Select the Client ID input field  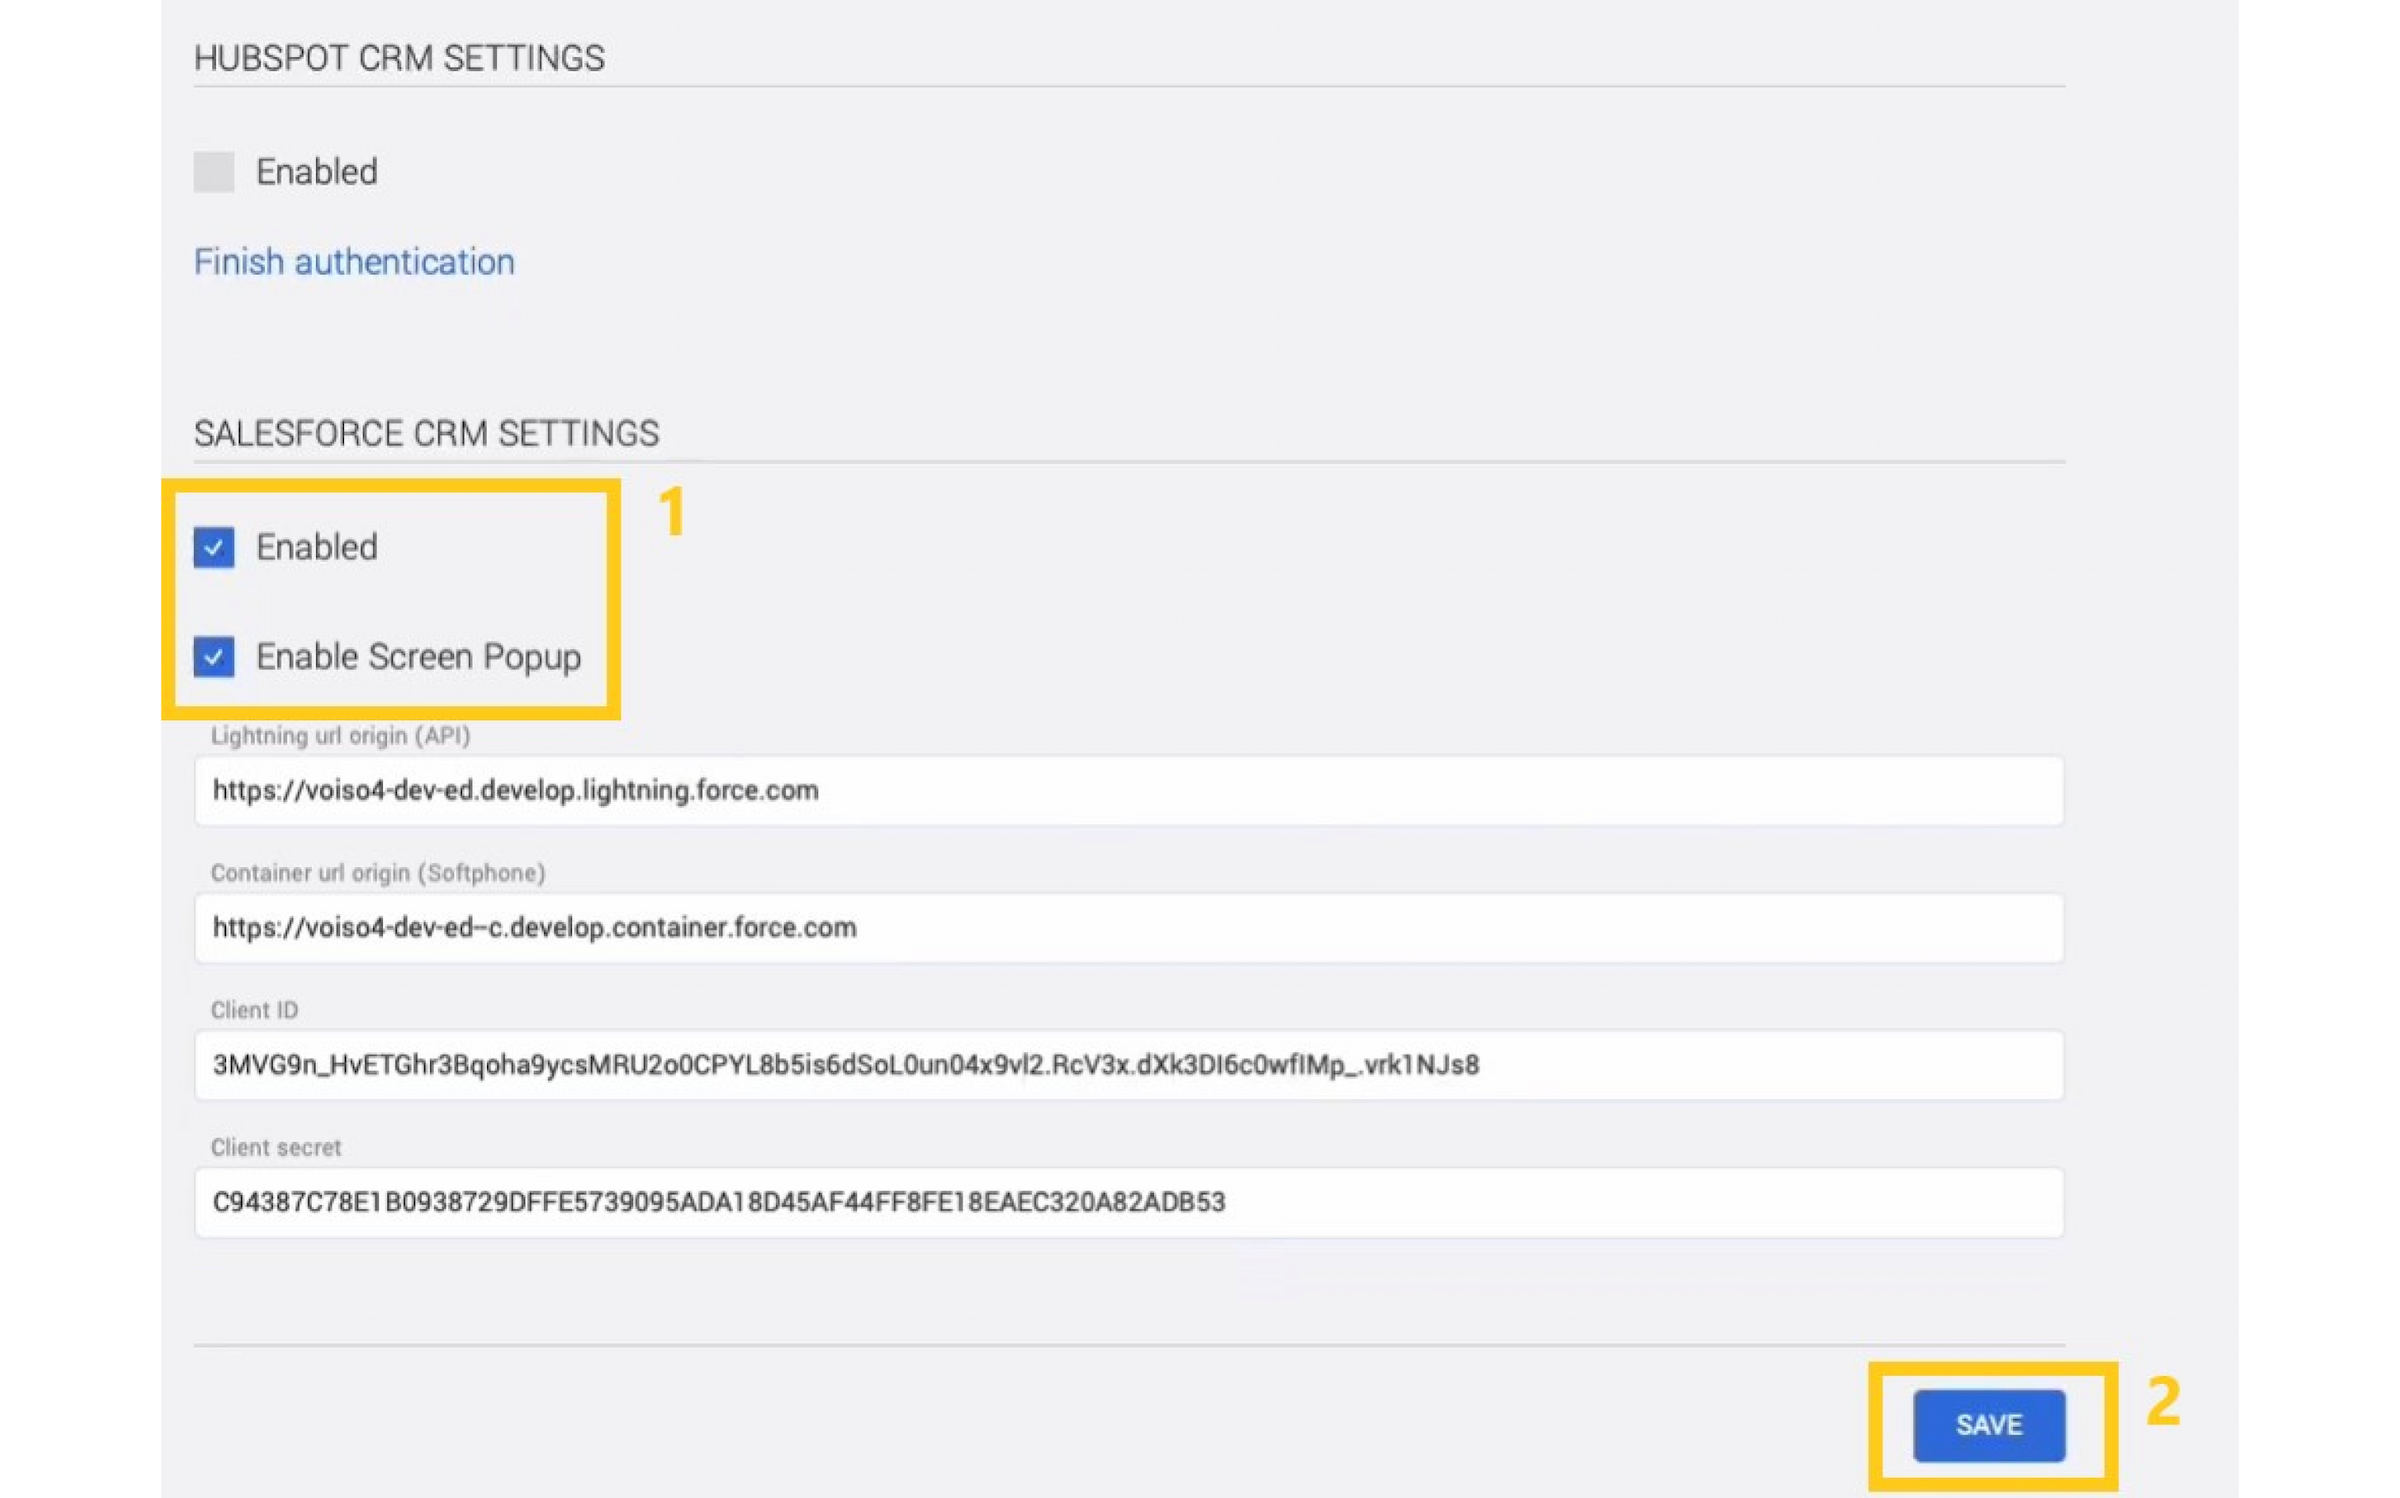click(1129, 1065)
